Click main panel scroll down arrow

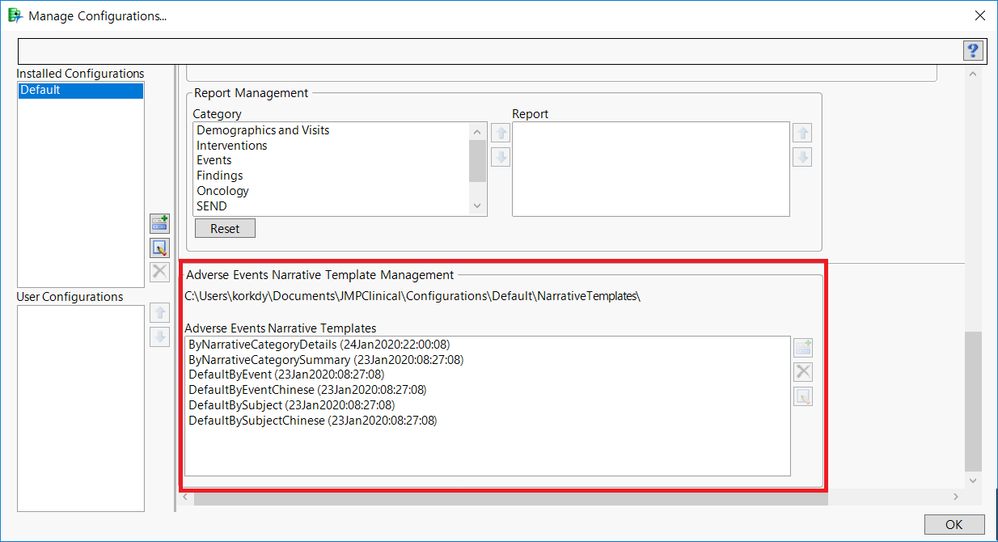point(973,480)
